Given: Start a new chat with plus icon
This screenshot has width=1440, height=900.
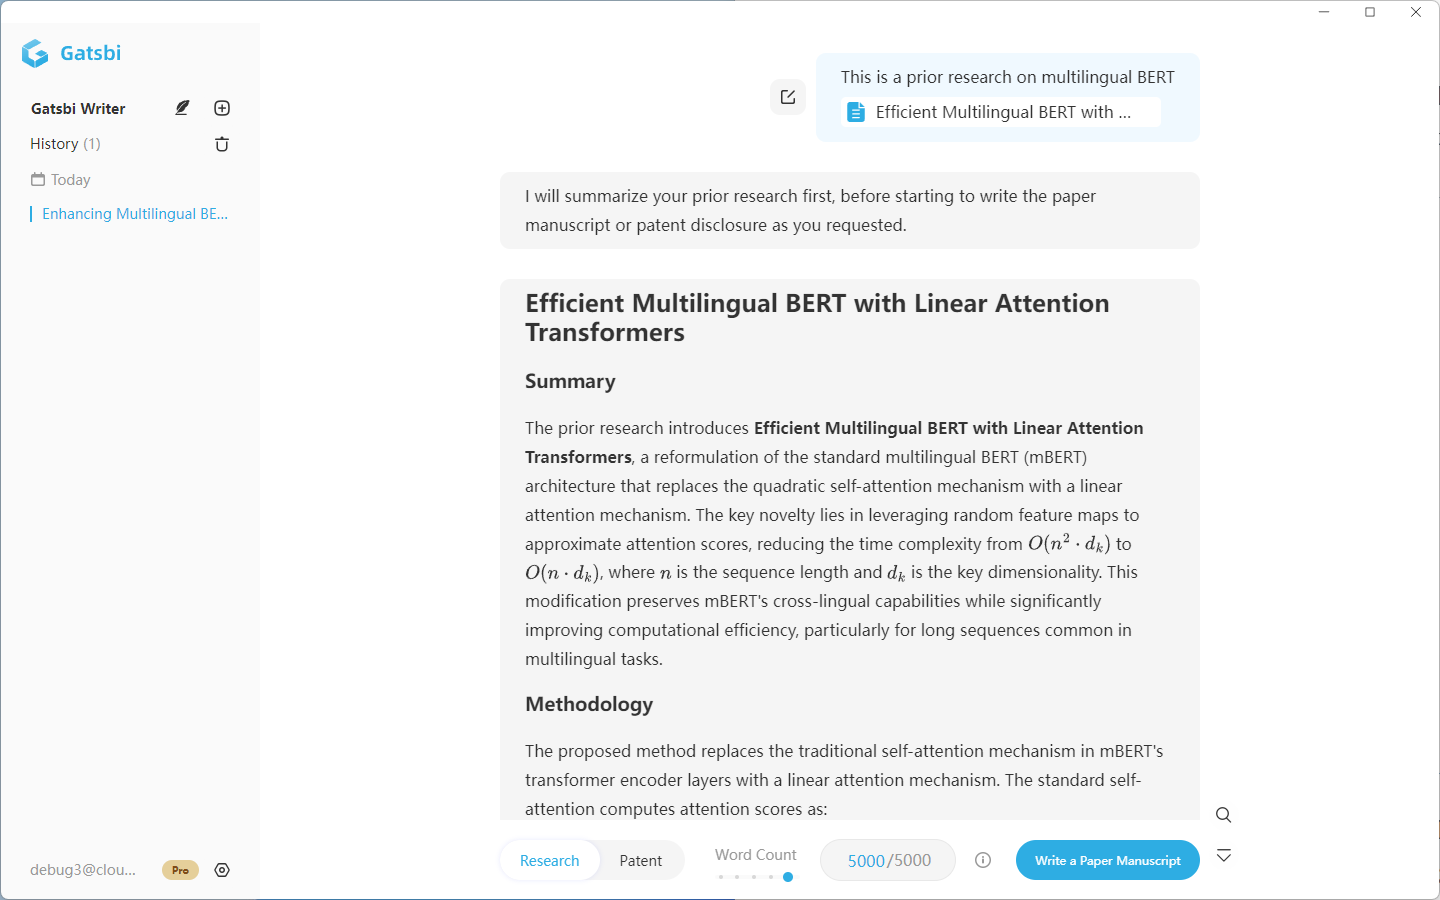Looking at the screenshot, I should pos(222,108).
